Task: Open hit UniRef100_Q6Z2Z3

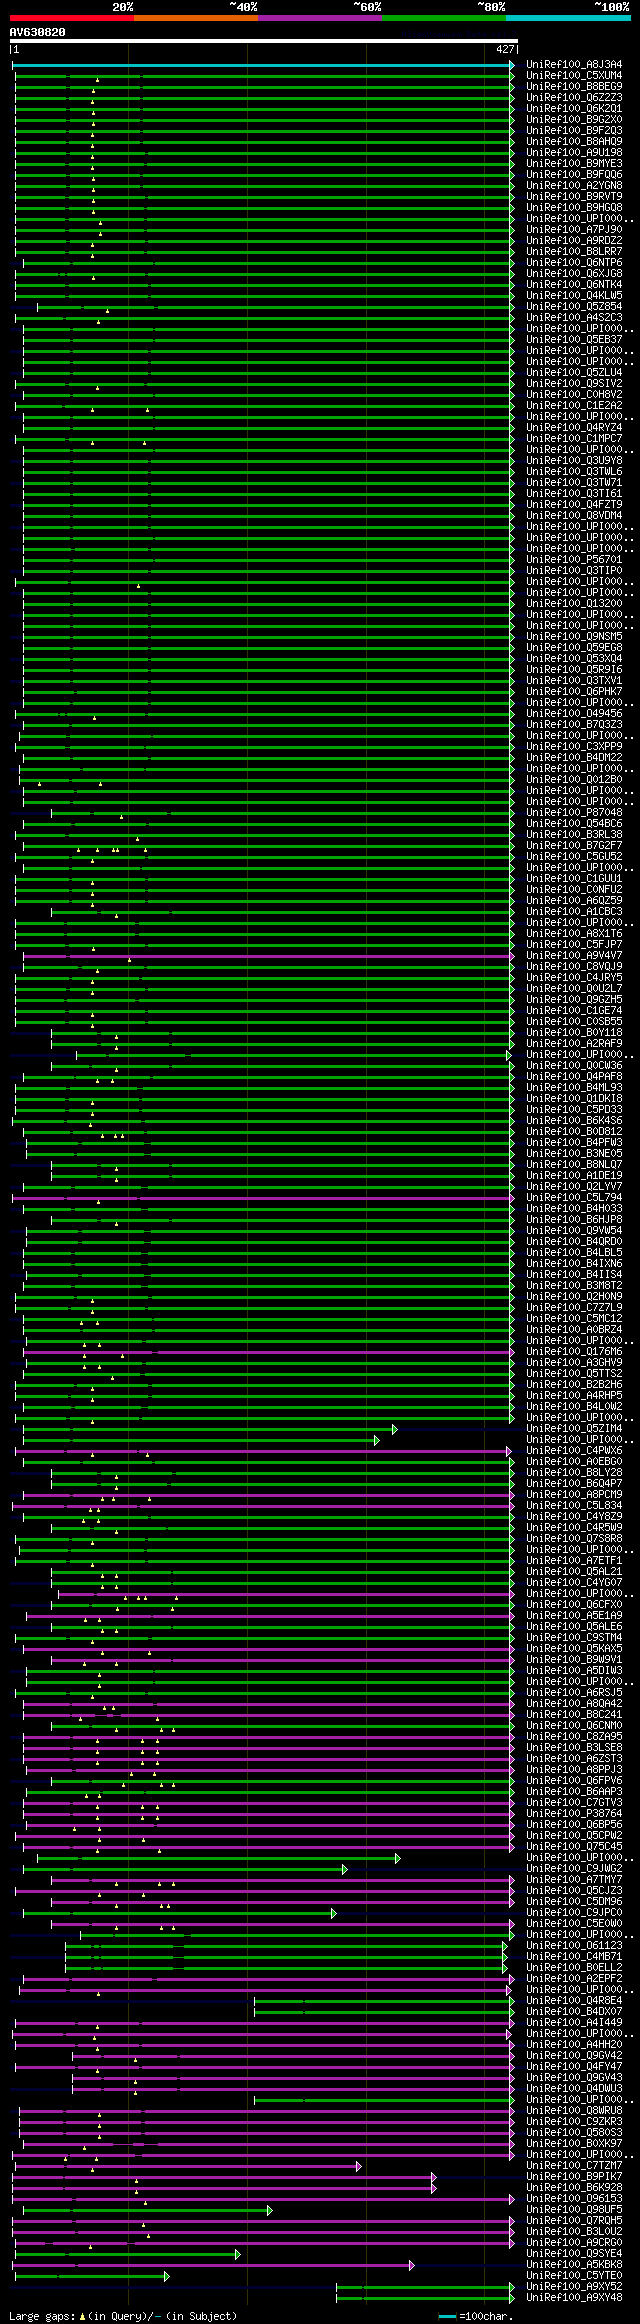Action: pyautogui.click(x=574, y=98)
